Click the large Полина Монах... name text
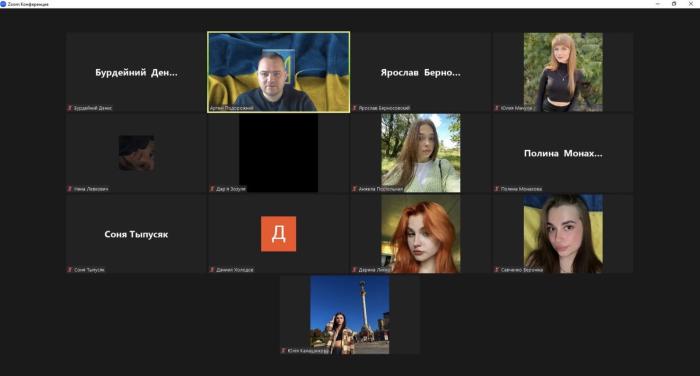Screen dimensions: 700x376 pyautogui.click(x=563, y=153)
